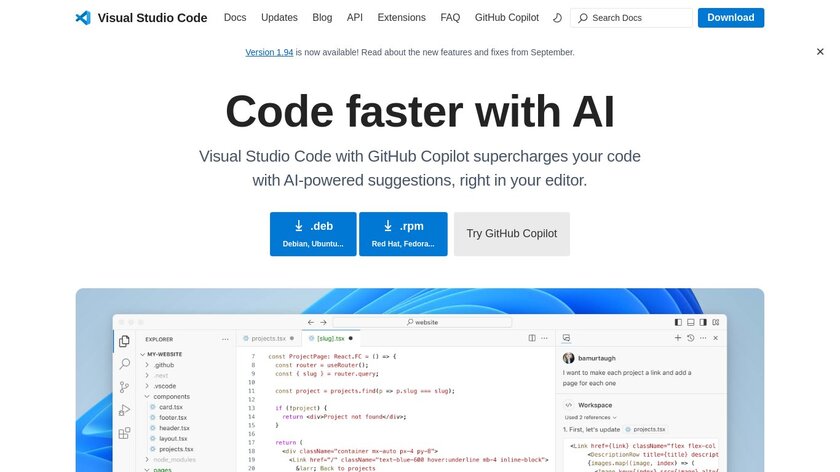Select card.tsx in the explorer
Viewport: 840px width, 472px height.
pyautogui.click(x=171, y=407)
